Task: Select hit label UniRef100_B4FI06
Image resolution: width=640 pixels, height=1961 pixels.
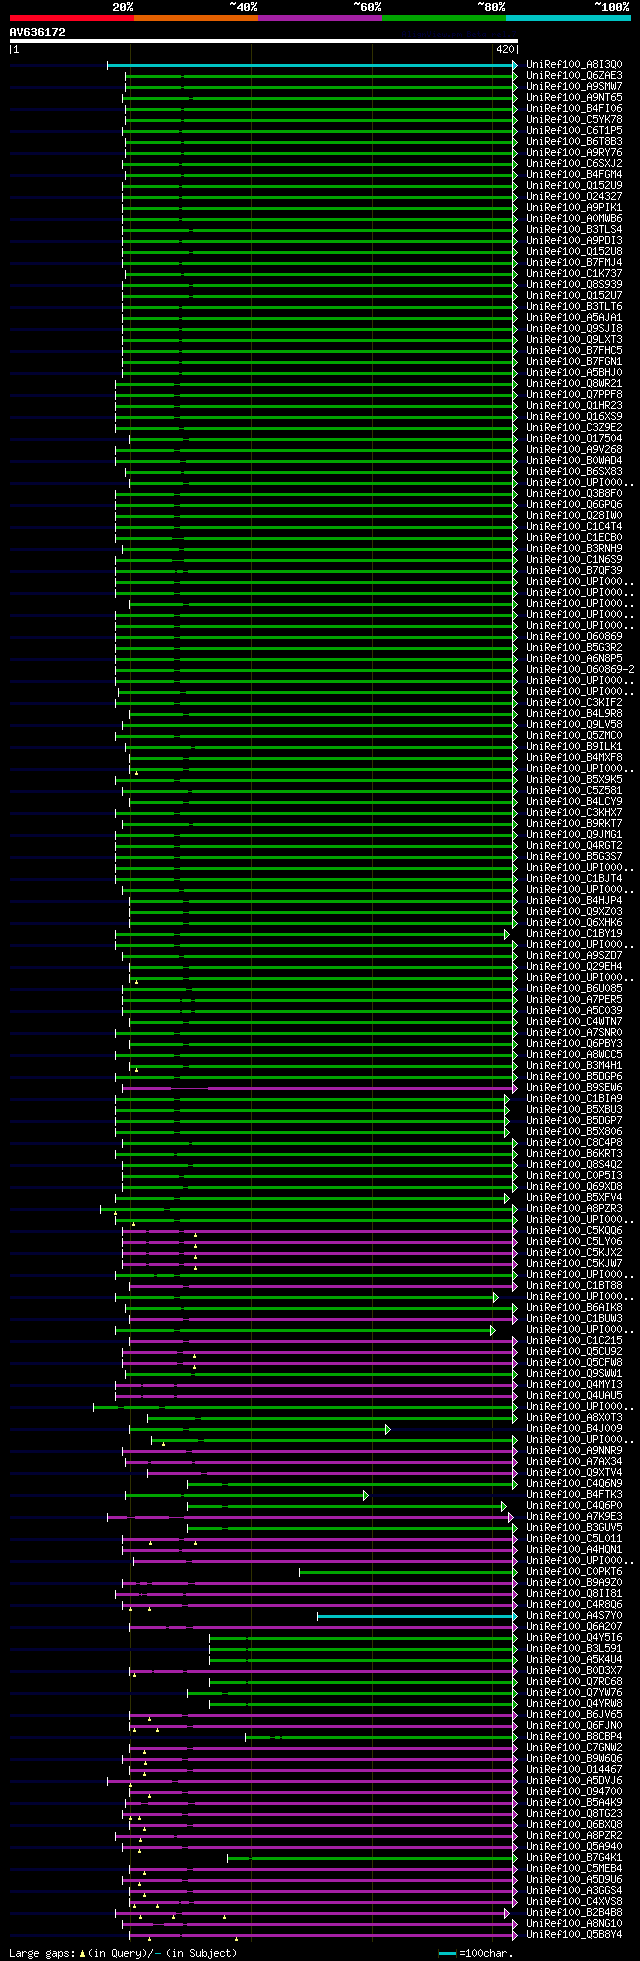Action: pos(574,109)
